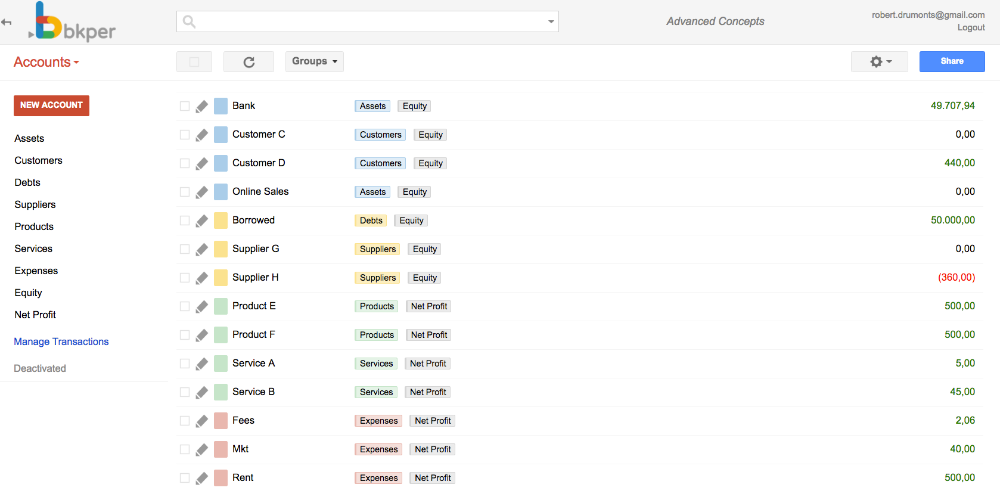The height and width of the screenshot is (500, 1000).
Task: Check the Bank account checkbox
Action: click(x=185, y=106)
